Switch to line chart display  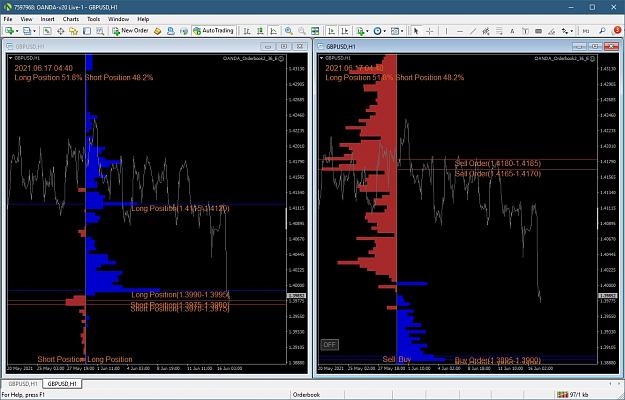[273, 31]
